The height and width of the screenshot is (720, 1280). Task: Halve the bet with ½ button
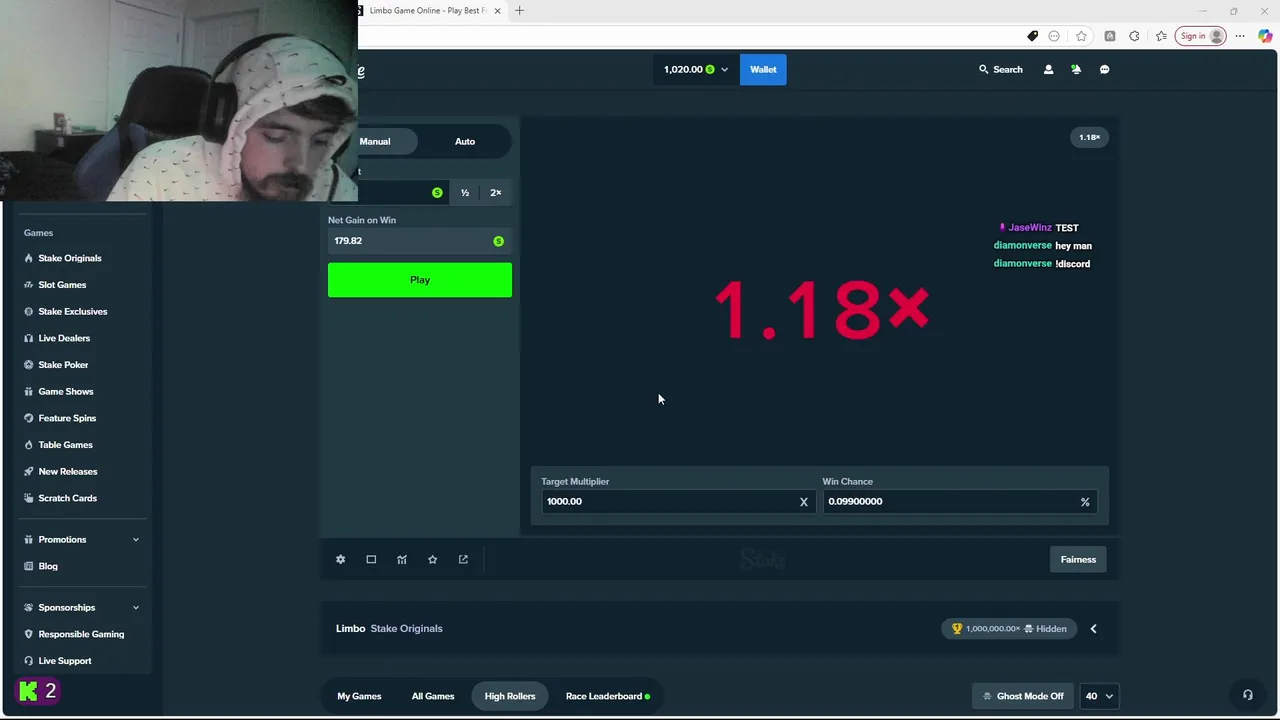[x=465, y=193]
